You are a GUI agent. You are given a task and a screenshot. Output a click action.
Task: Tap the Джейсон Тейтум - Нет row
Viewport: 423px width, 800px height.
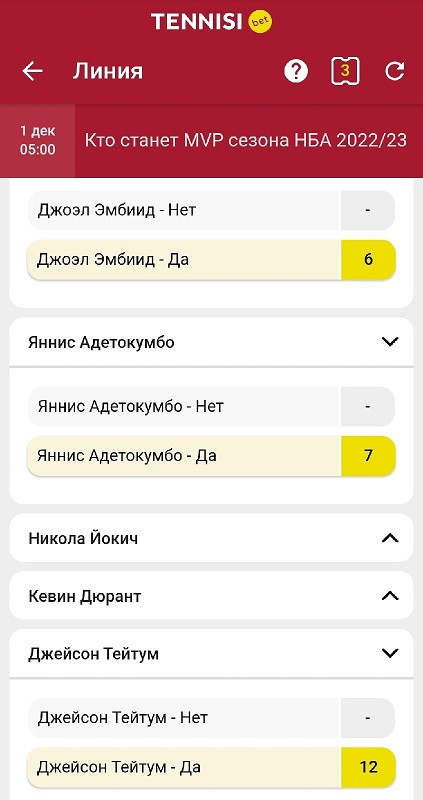tap(211, 718)
